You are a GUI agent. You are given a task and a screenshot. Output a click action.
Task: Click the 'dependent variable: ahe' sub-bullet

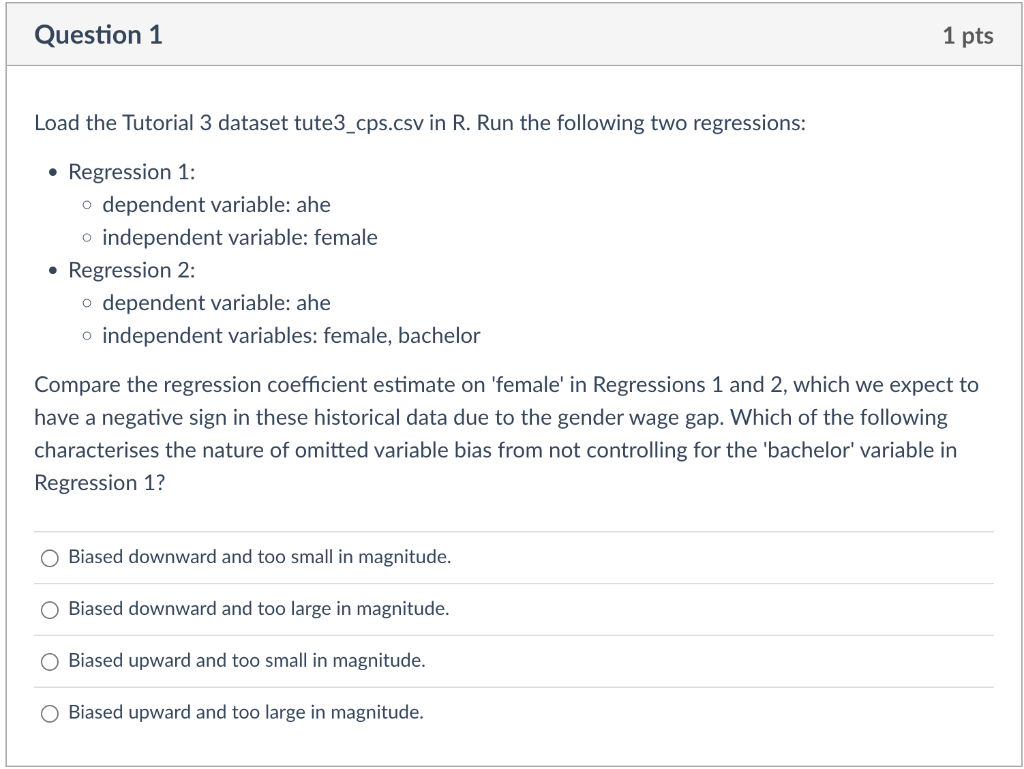pyautogui.click(x=216, y=205)
